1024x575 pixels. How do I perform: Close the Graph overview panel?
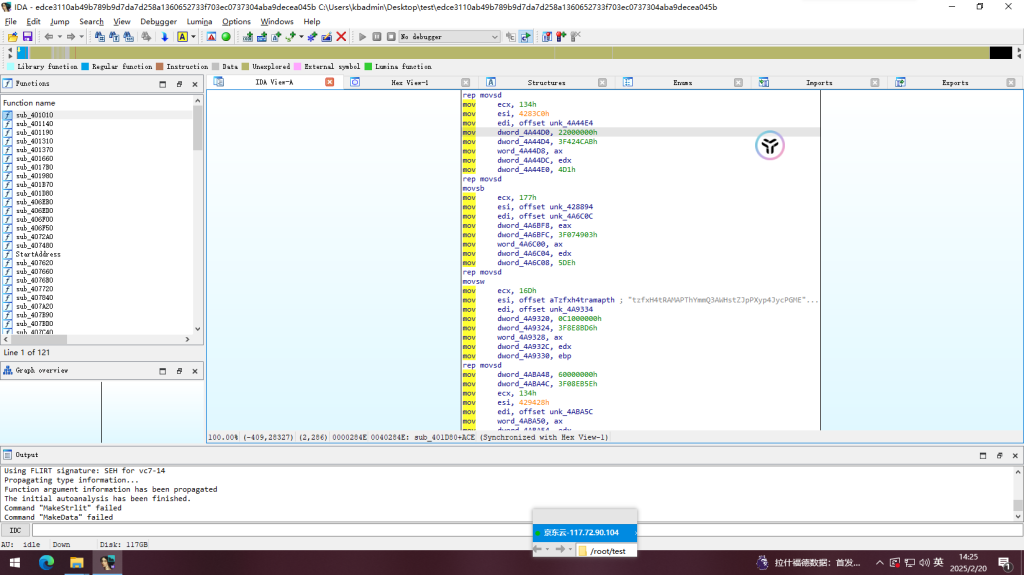[x=195, y=371]
